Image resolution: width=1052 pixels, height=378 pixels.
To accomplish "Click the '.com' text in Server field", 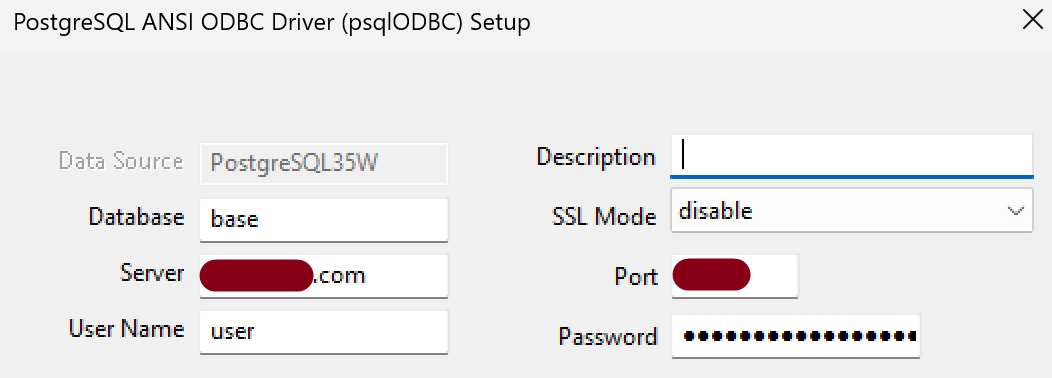I will coord(340,275).
